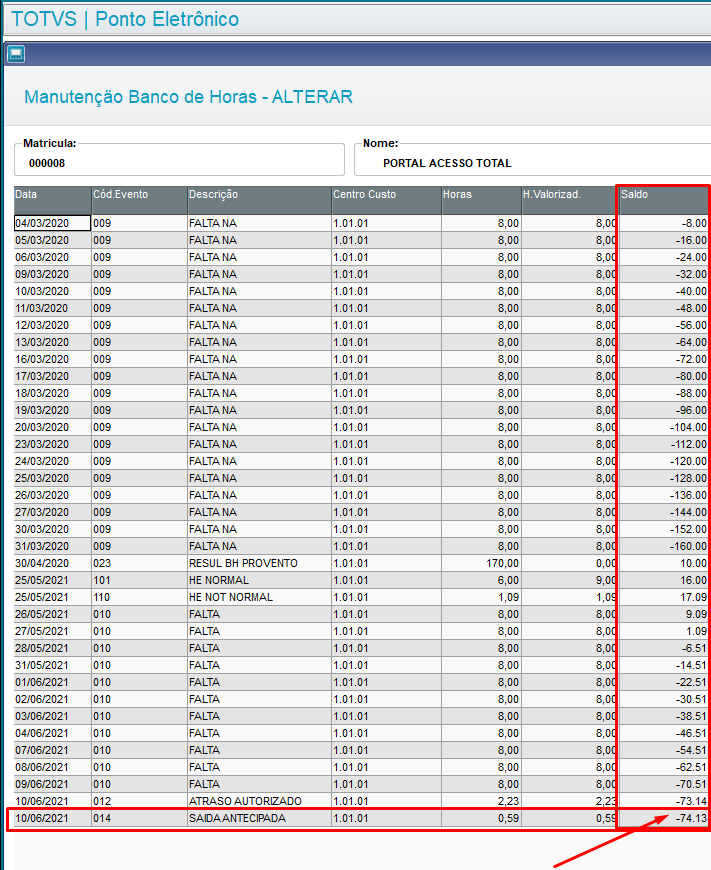Select the date cell 31/03/2020
Screen dimensions: 711x870
click(x=53, y=546)
